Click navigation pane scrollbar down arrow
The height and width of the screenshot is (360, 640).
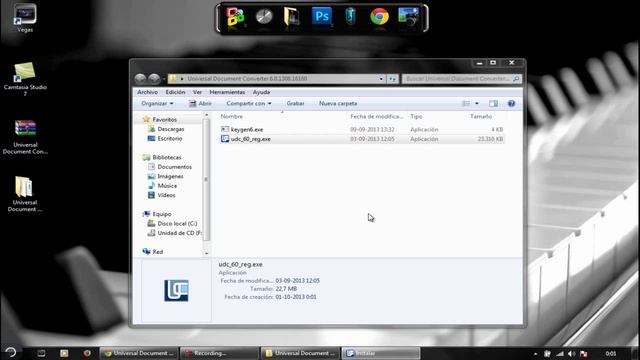207,253
